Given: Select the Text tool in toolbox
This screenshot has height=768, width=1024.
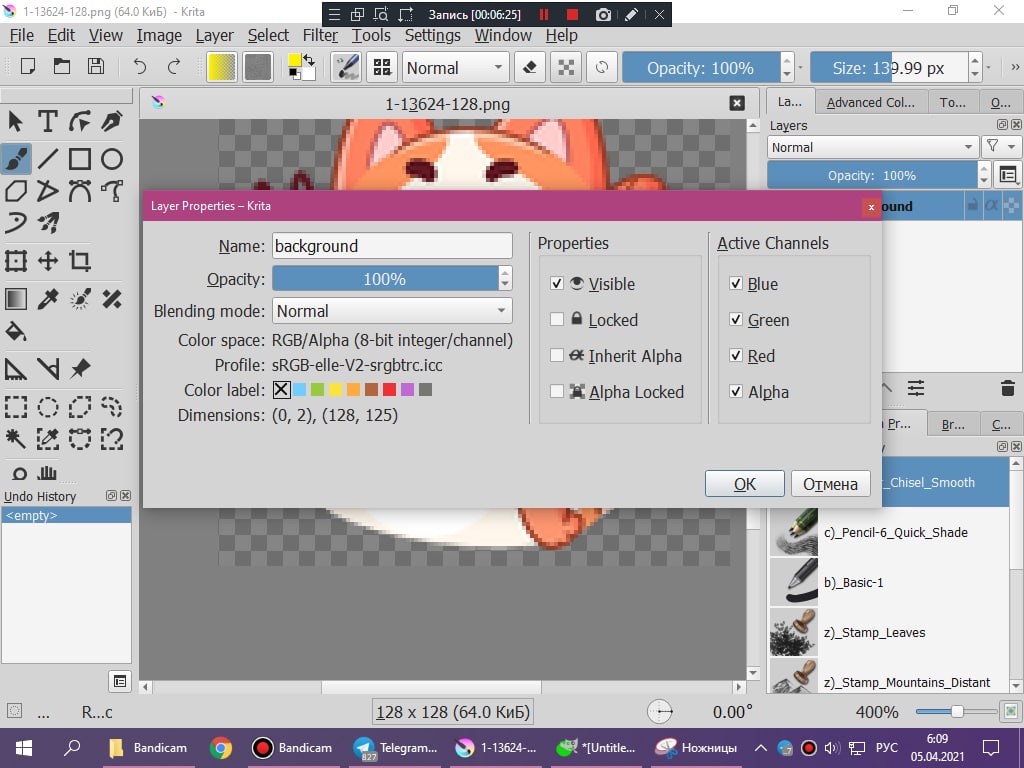Looking at the screenshot, I should pyautogui.click(x=48, y=121).
